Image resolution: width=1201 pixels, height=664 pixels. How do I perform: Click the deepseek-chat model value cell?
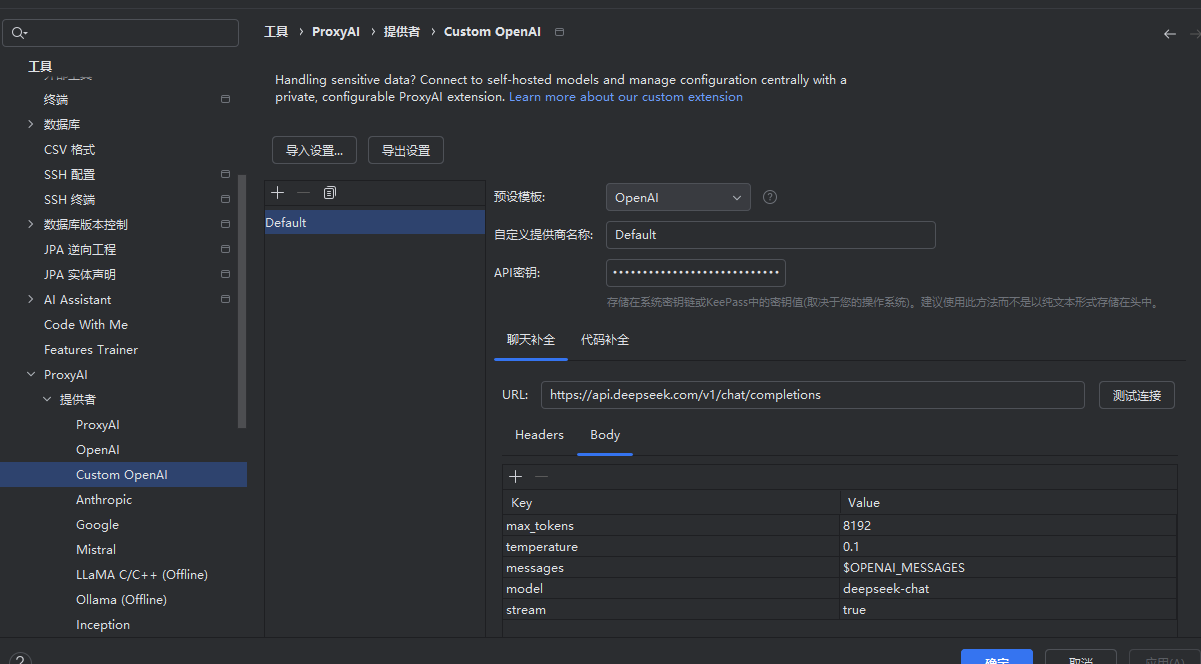[x=1008, y=589]
